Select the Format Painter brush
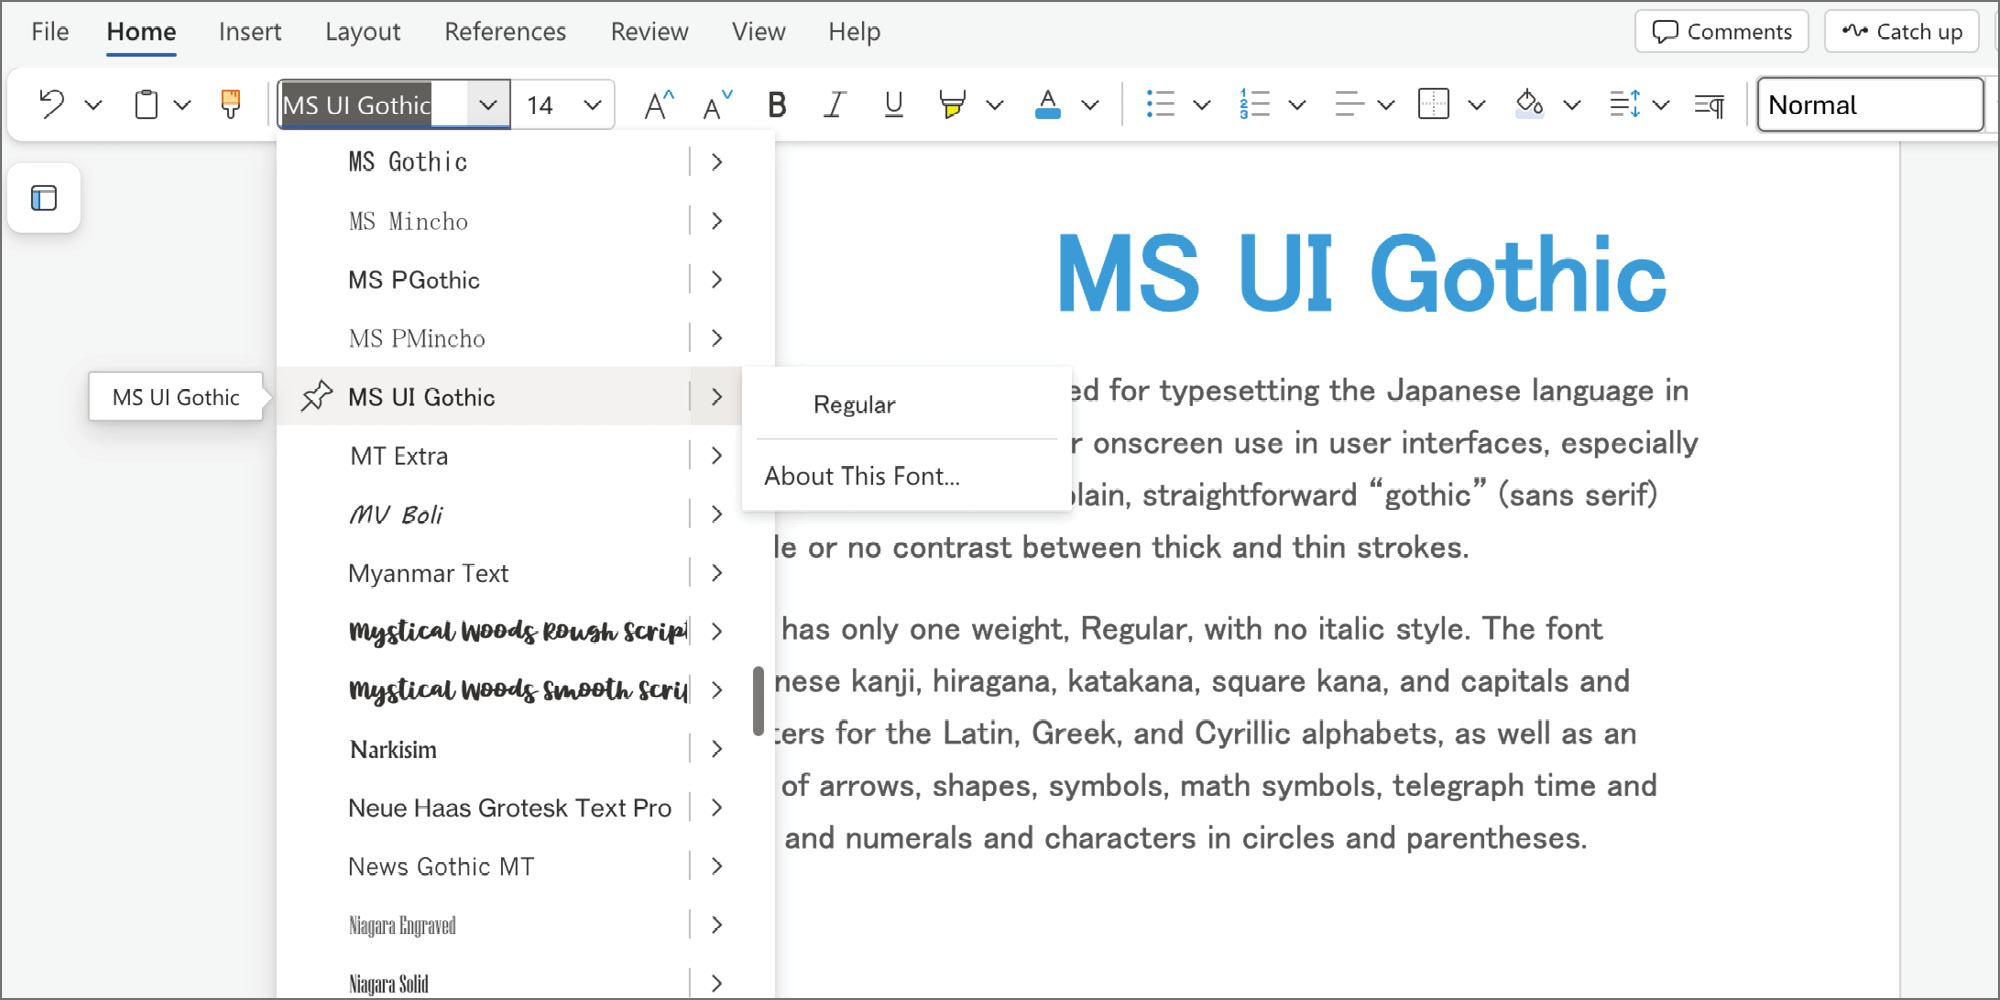2000x1000 pixels. tap(231, 104)
